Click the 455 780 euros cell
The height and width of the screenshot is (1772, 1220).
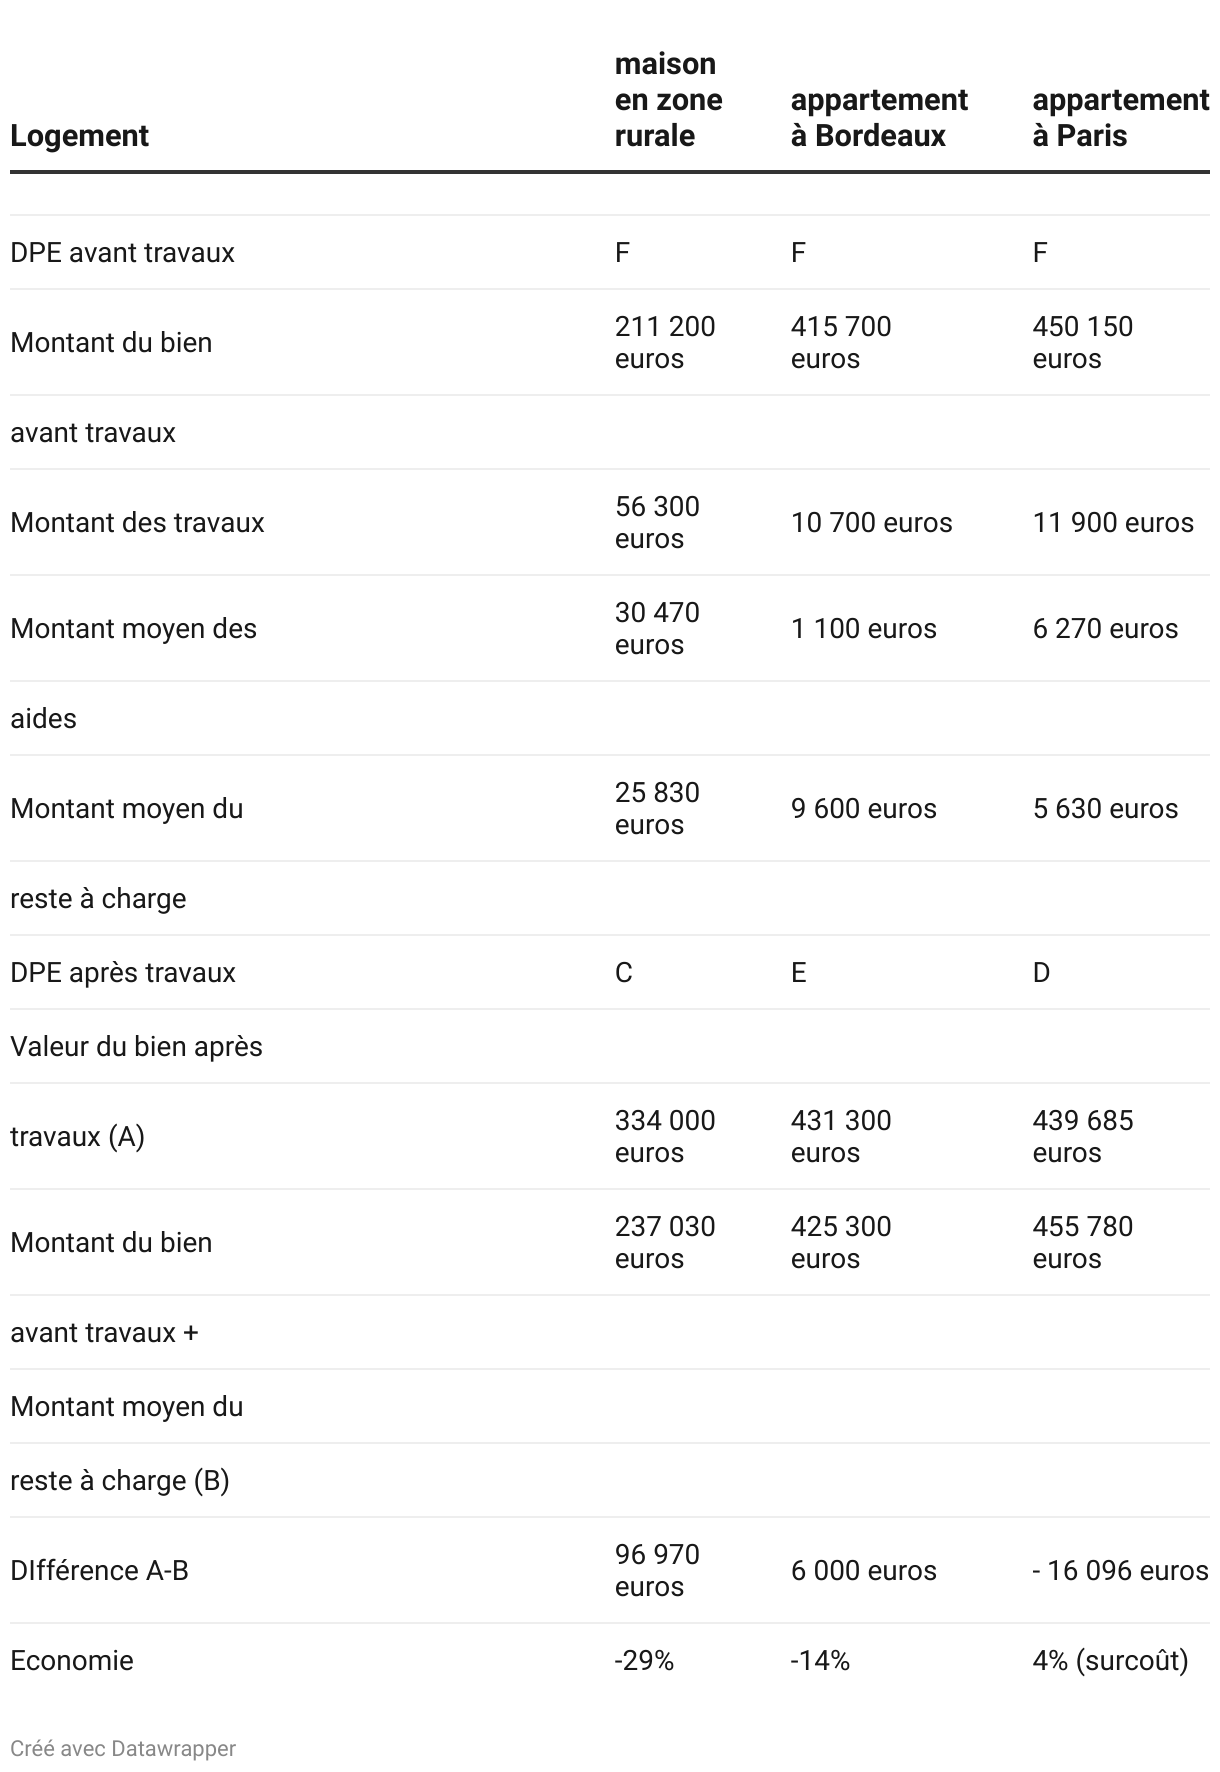pyautogui.click(x=1082, y=1242)
